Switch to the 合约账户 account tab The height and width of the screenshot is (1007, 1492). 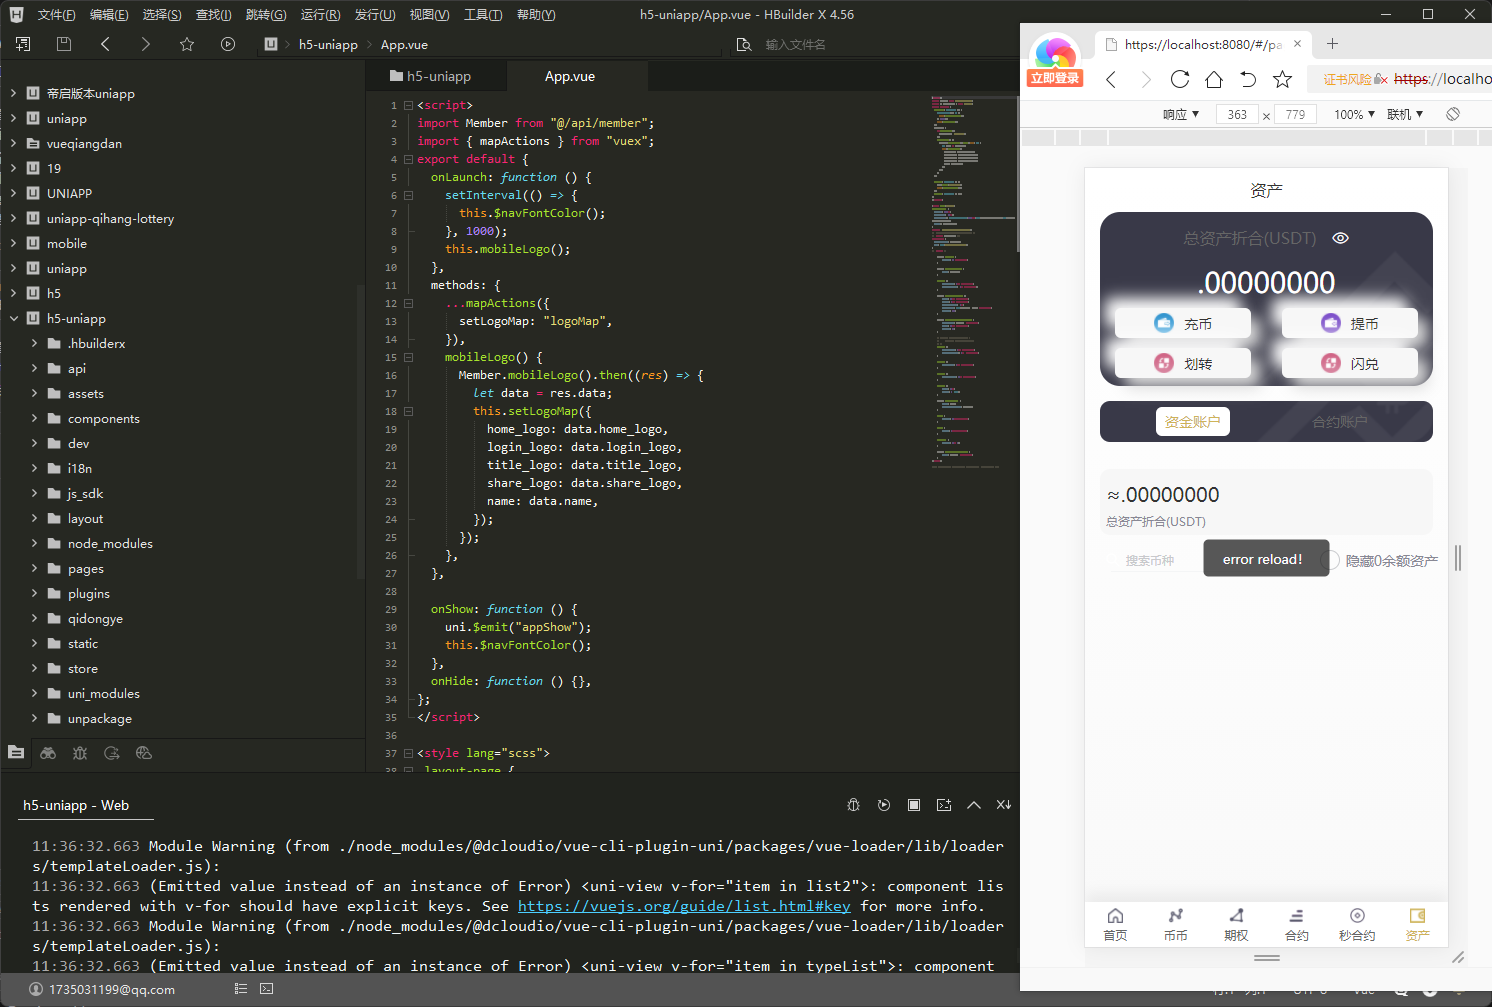(1340, 422)
